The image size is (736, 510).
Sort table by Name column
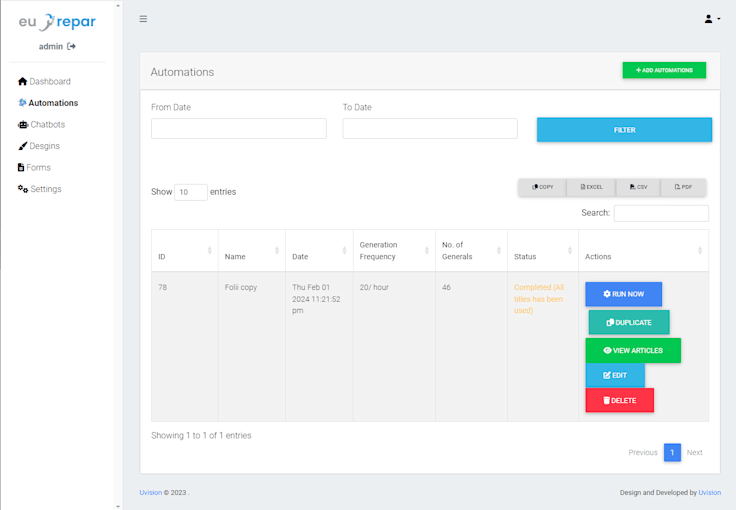[x=252, y=251]
